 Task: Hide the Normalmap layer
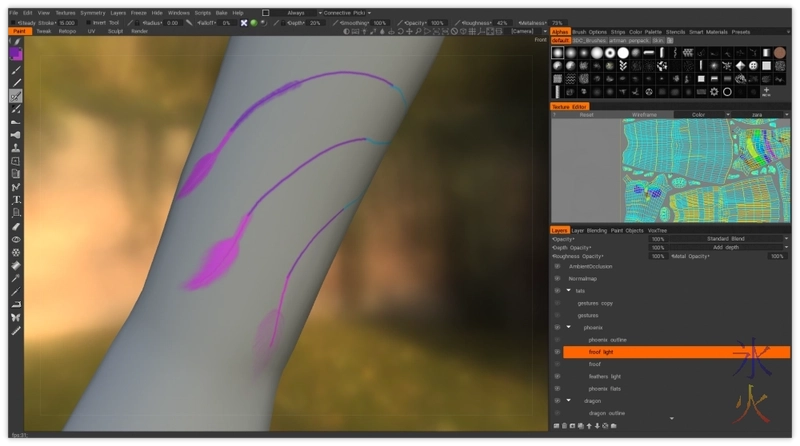(557, 278)
